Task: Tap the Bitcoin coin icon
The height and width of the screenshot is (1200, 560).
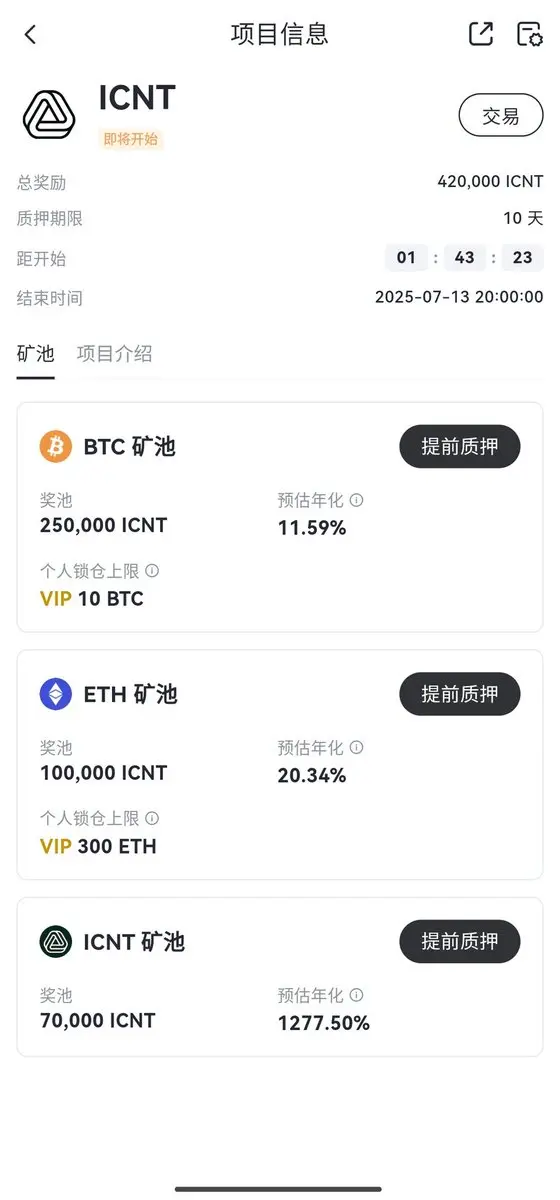Action: (x=56, y=446)
